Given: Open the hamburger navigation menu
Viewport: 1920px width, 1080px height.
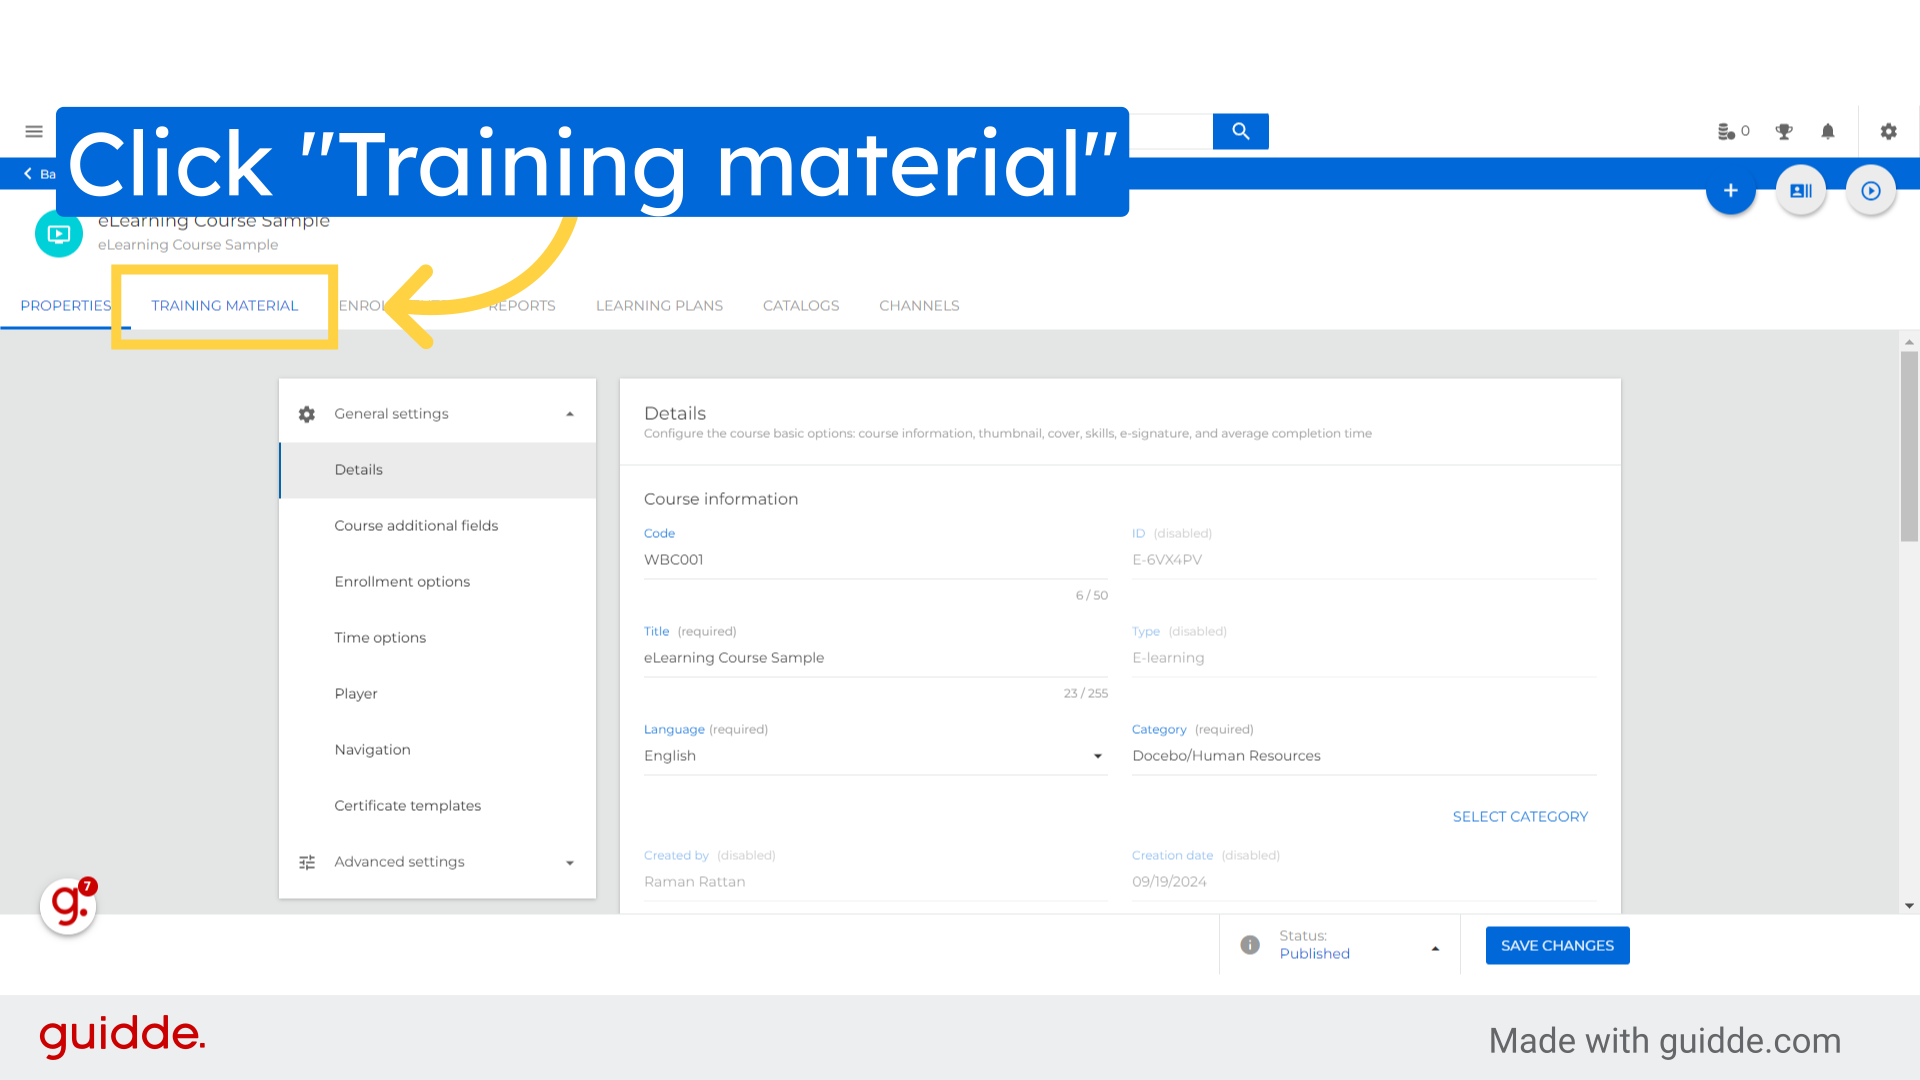Looking at the screenshot, I should tap(33, 131).
